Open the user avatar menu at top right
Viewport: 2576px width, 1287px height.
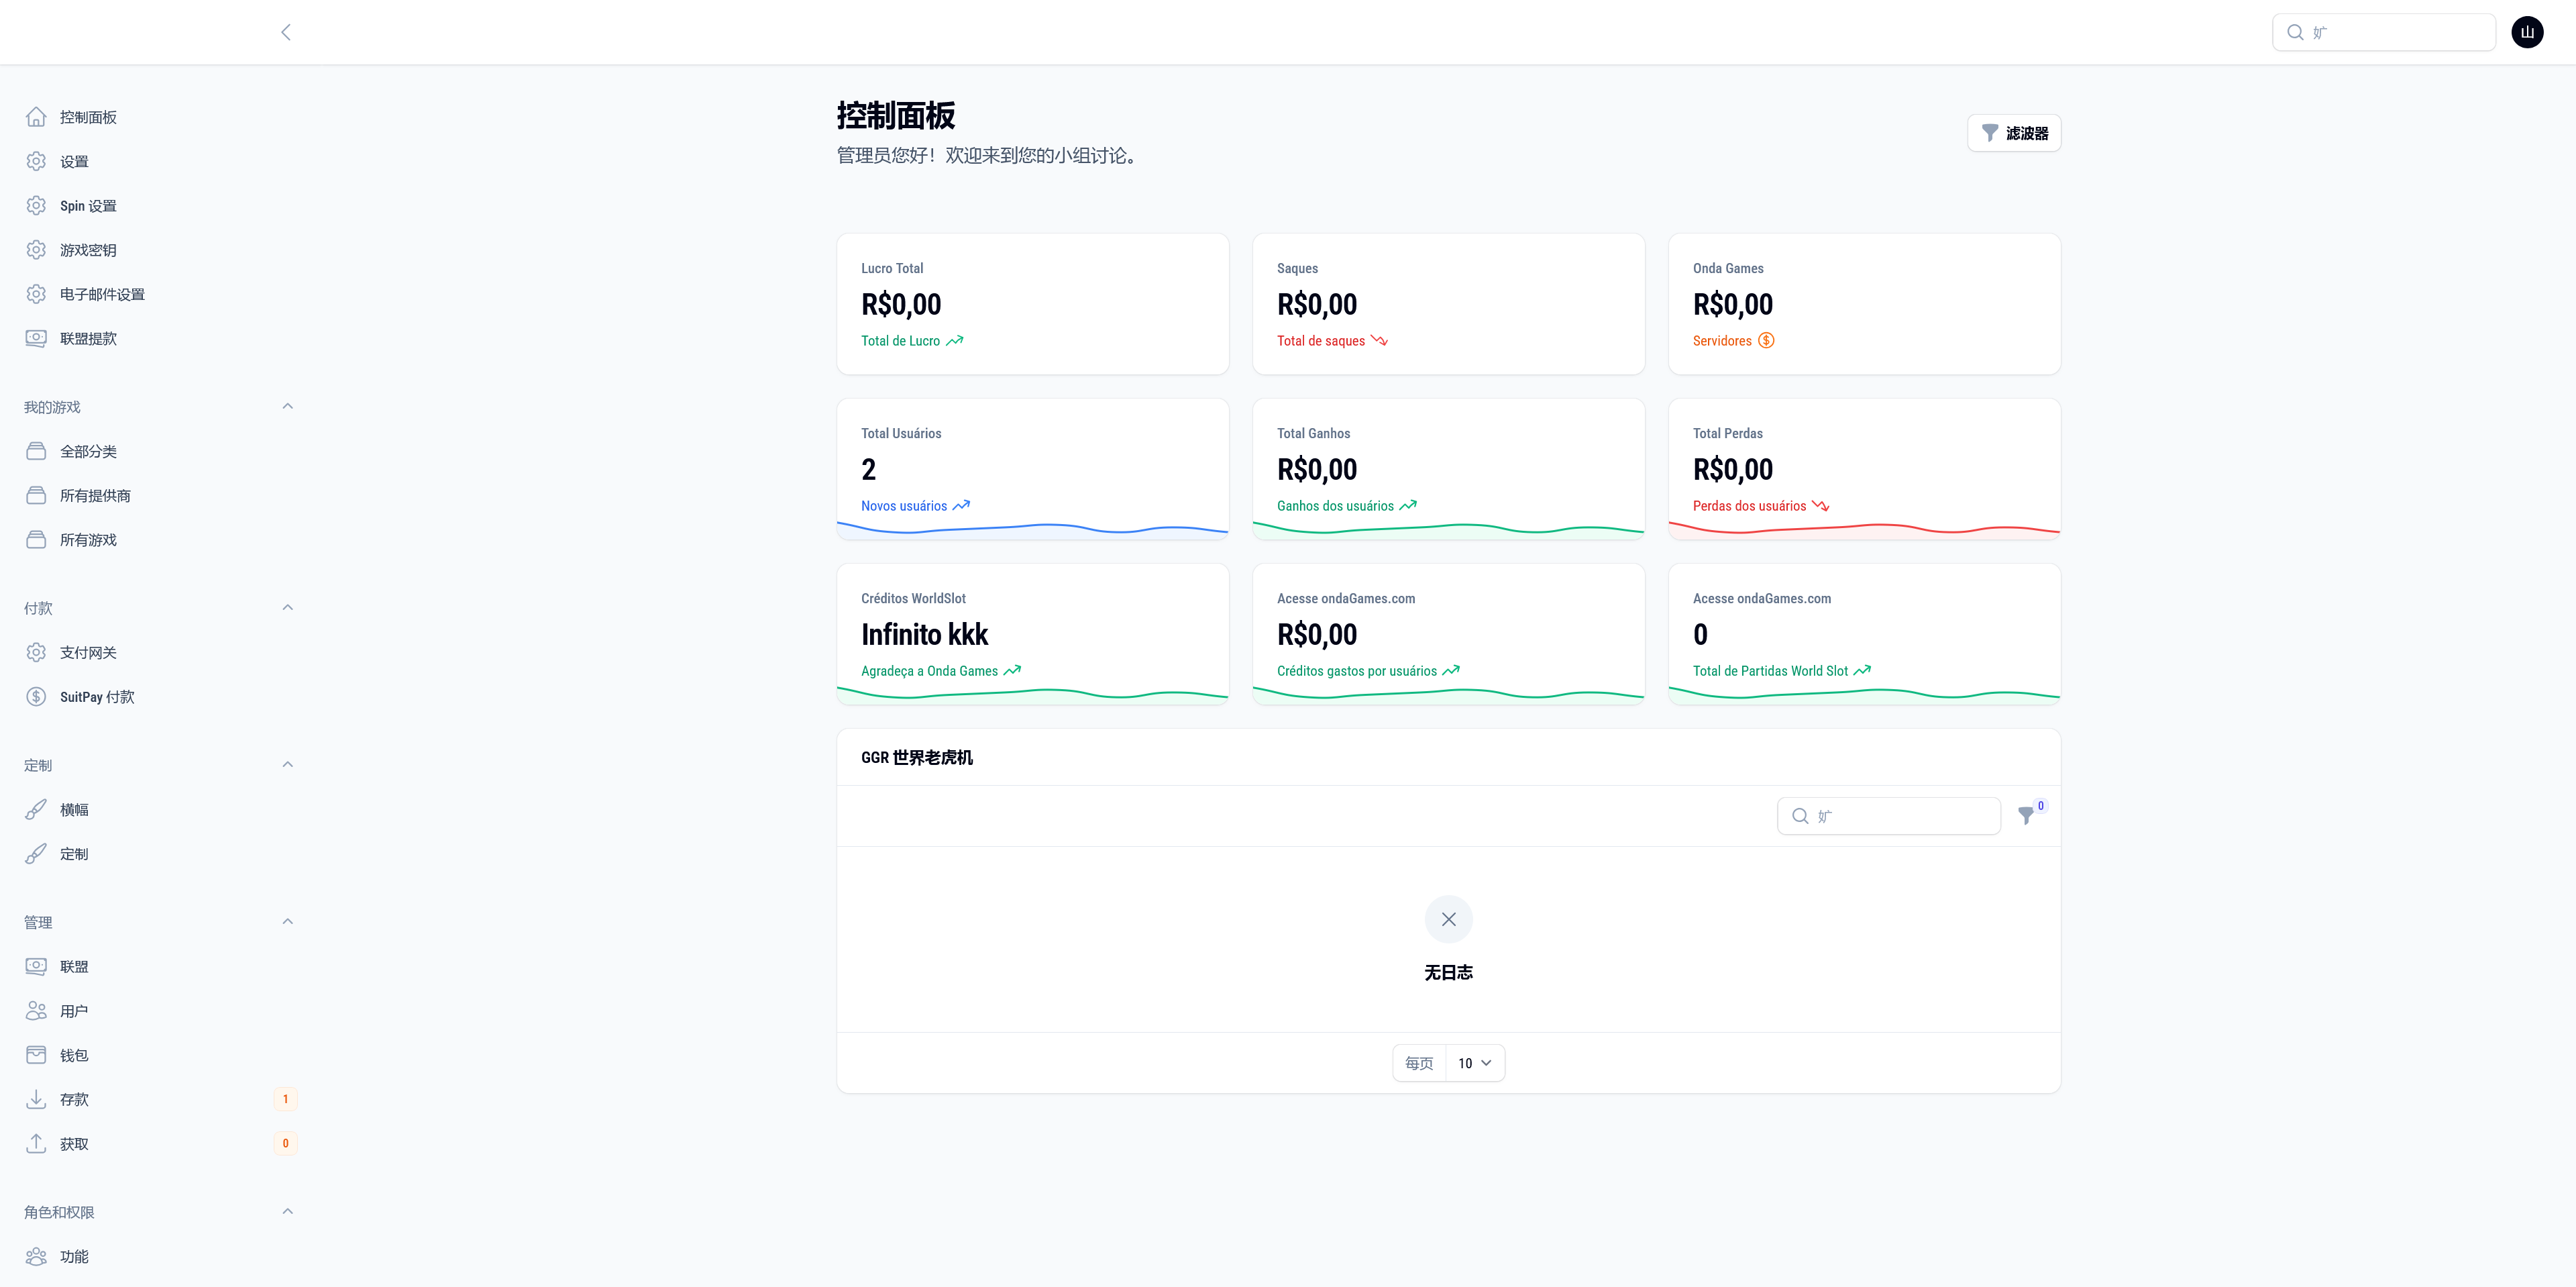coord(2527,32)
